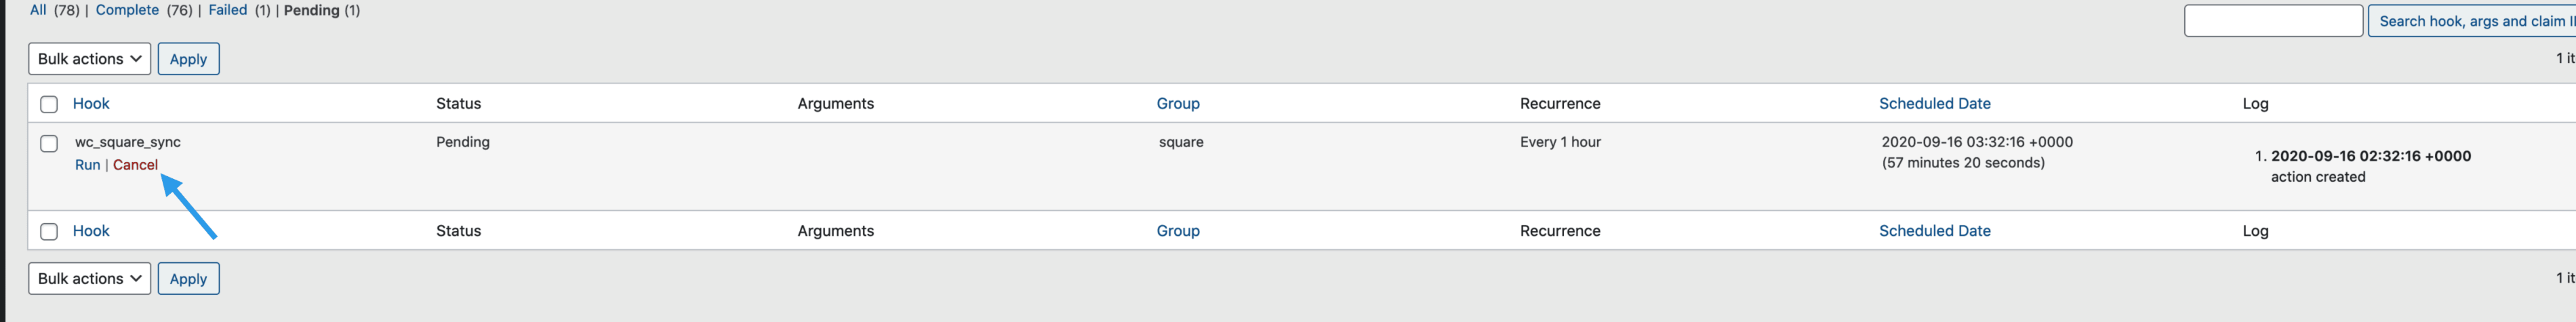Click the bottom Apply button
Screen dimensions: 2576x322
tap(188, 279)
